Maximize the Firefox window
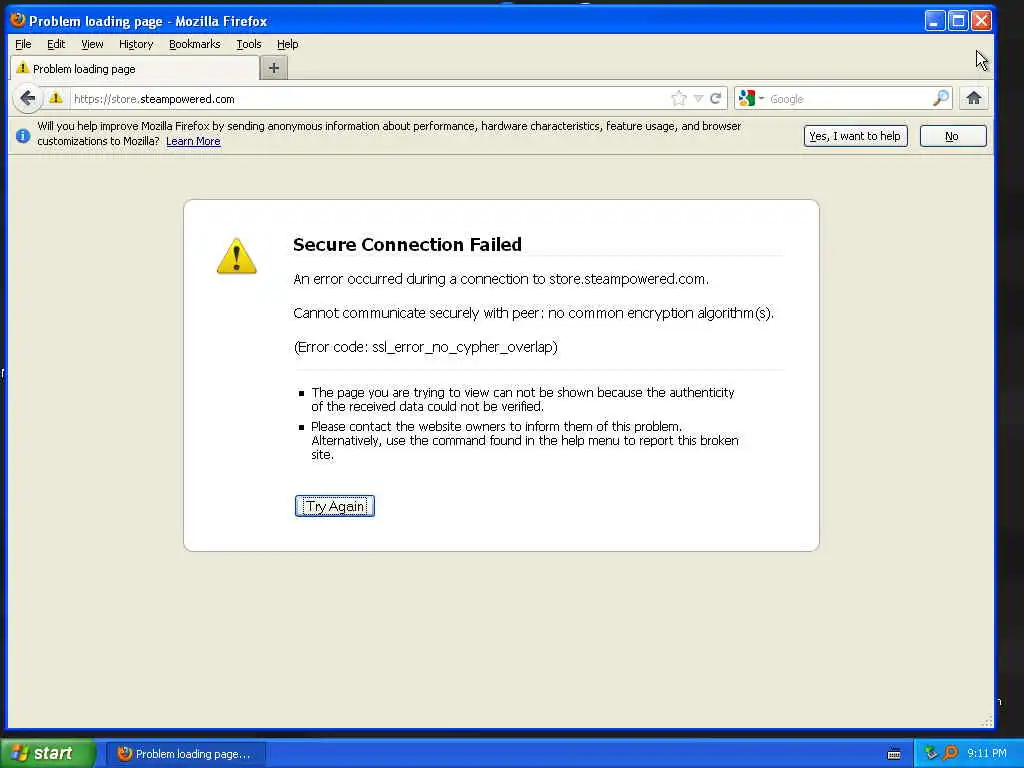Screen dimensions: 1024x768 tap(958, 21)
